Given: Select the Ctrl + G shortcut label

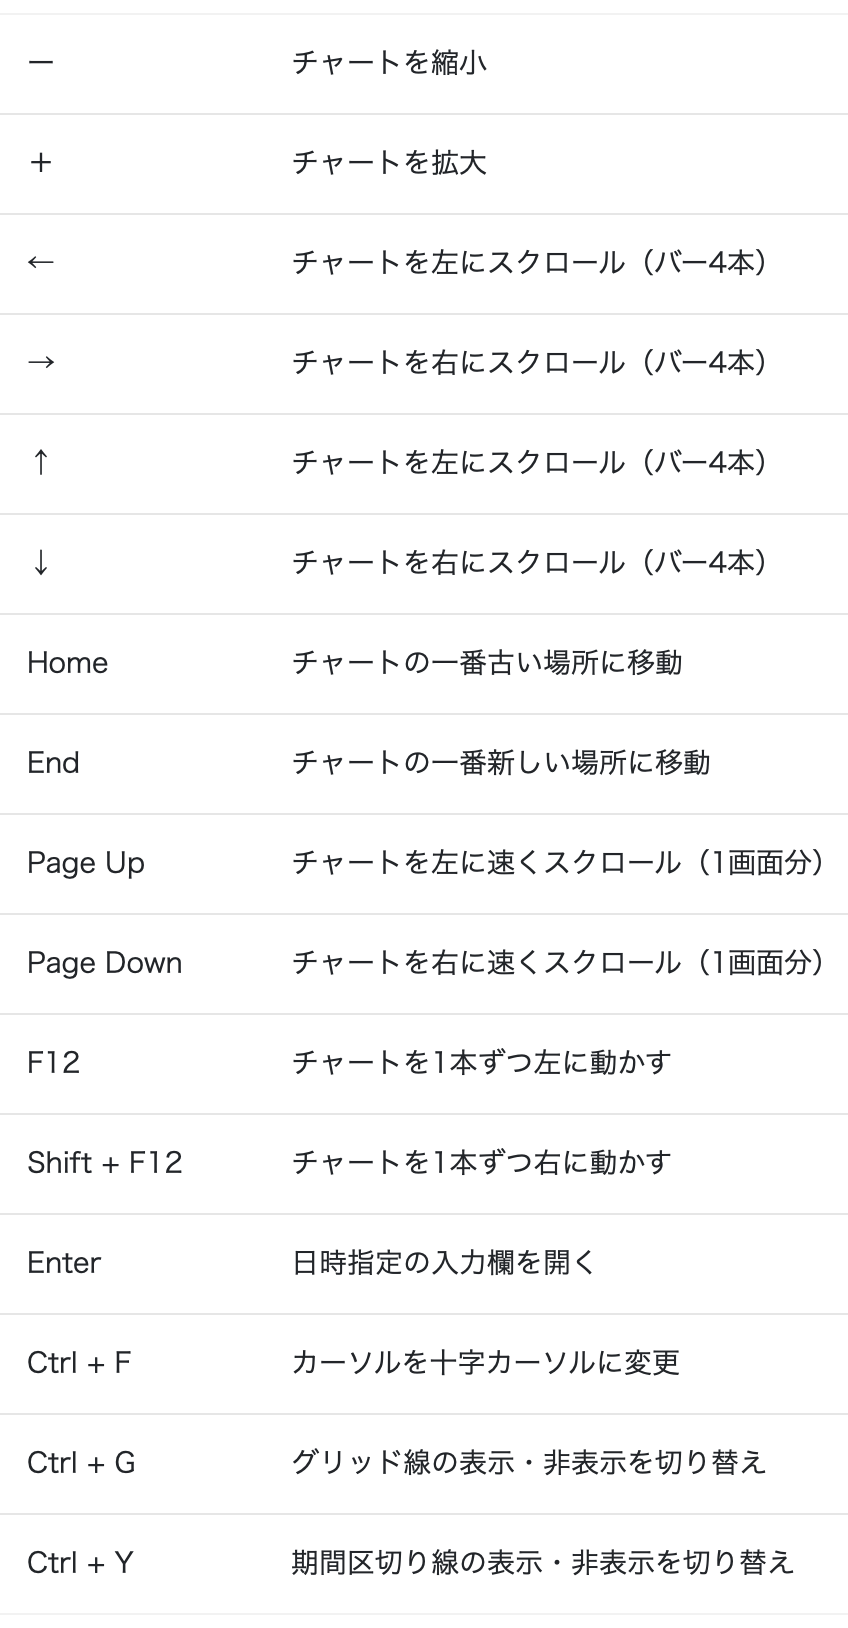Looking at the screenshot, I should 81,1463.
